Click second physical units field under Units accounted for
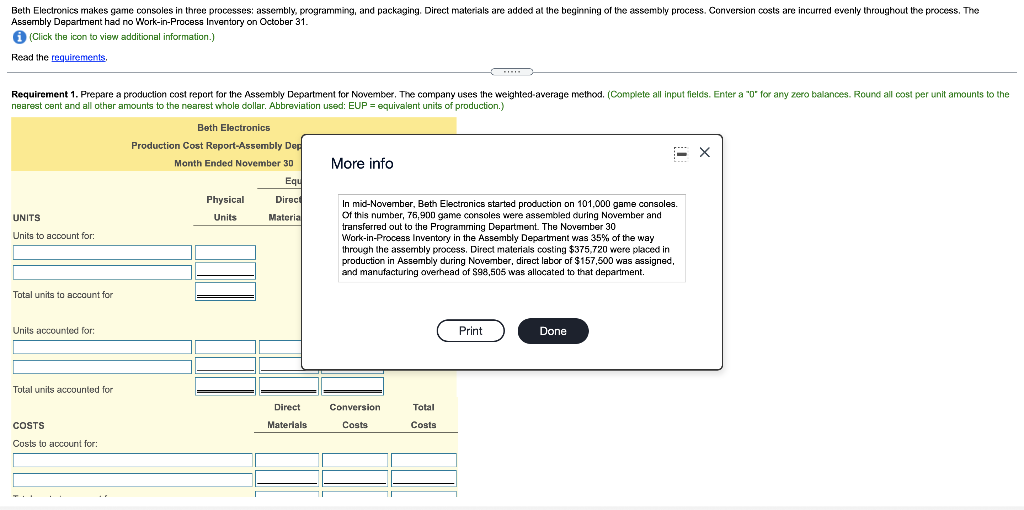1024x510 pixels. pos(225,366)
